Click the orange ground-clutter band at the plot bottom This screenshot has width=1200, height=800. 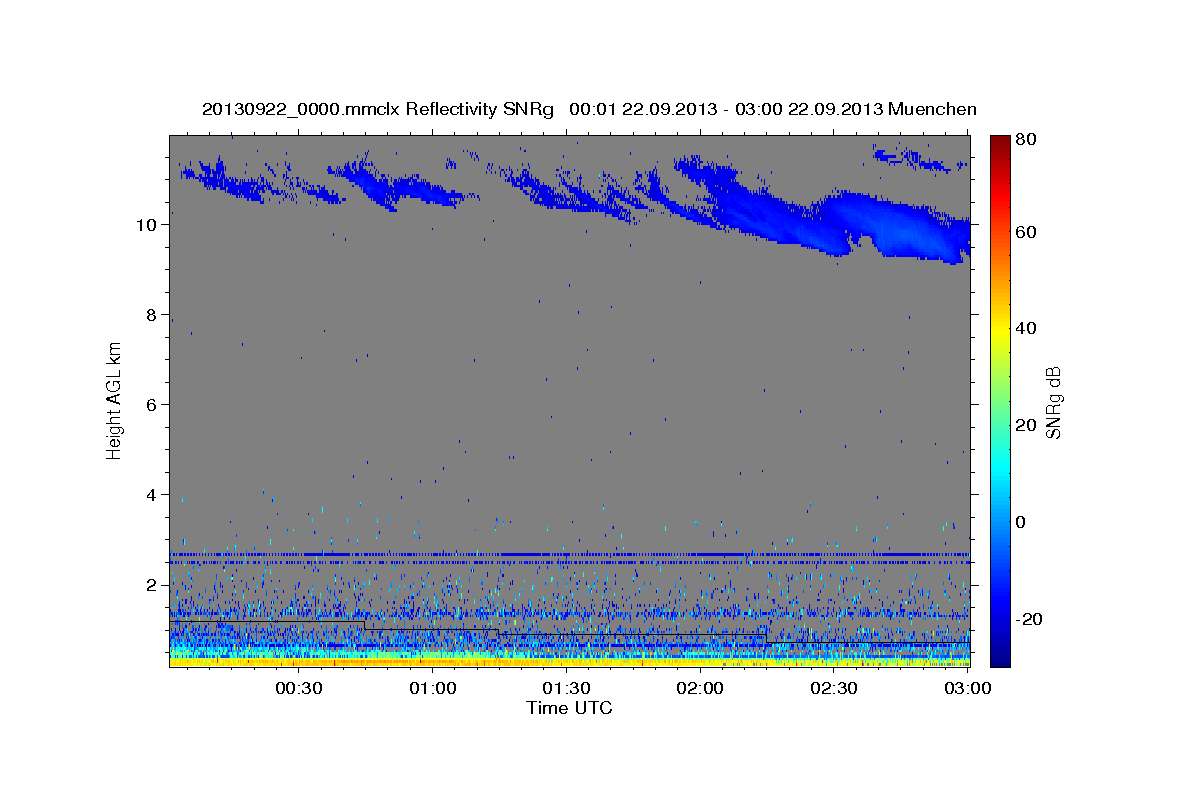click(569, 661)
